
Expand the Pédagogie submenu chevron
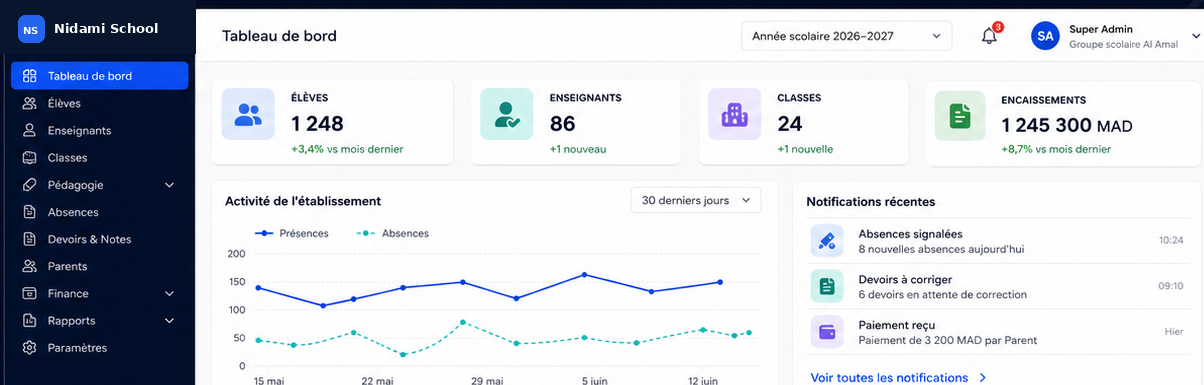tap(169, 185)
